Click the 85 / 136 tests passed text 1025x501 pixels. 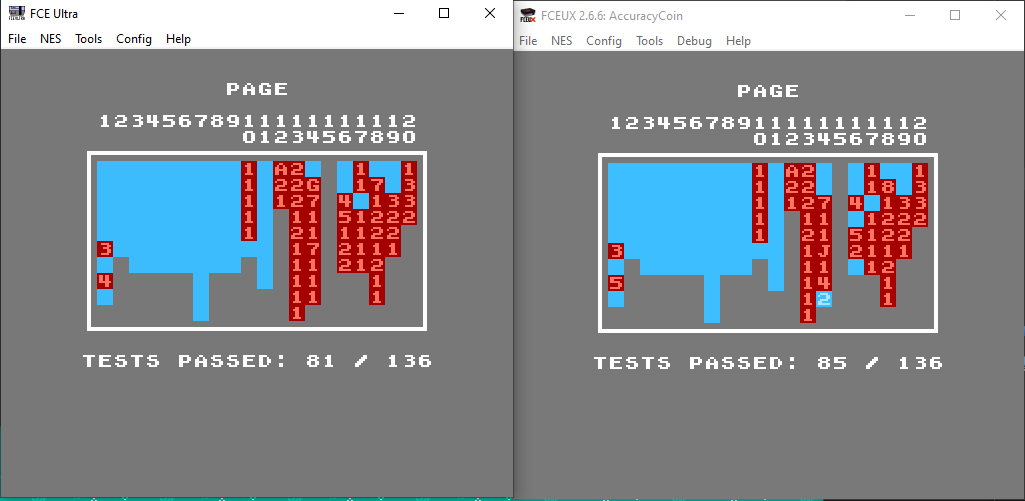[768, 363]
